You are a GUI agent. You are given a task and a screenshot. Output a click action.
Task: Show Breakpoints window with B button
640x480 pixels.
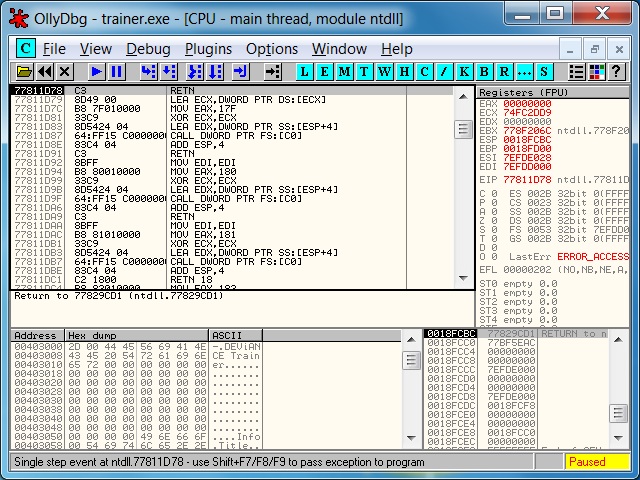[x=484, y=71]
